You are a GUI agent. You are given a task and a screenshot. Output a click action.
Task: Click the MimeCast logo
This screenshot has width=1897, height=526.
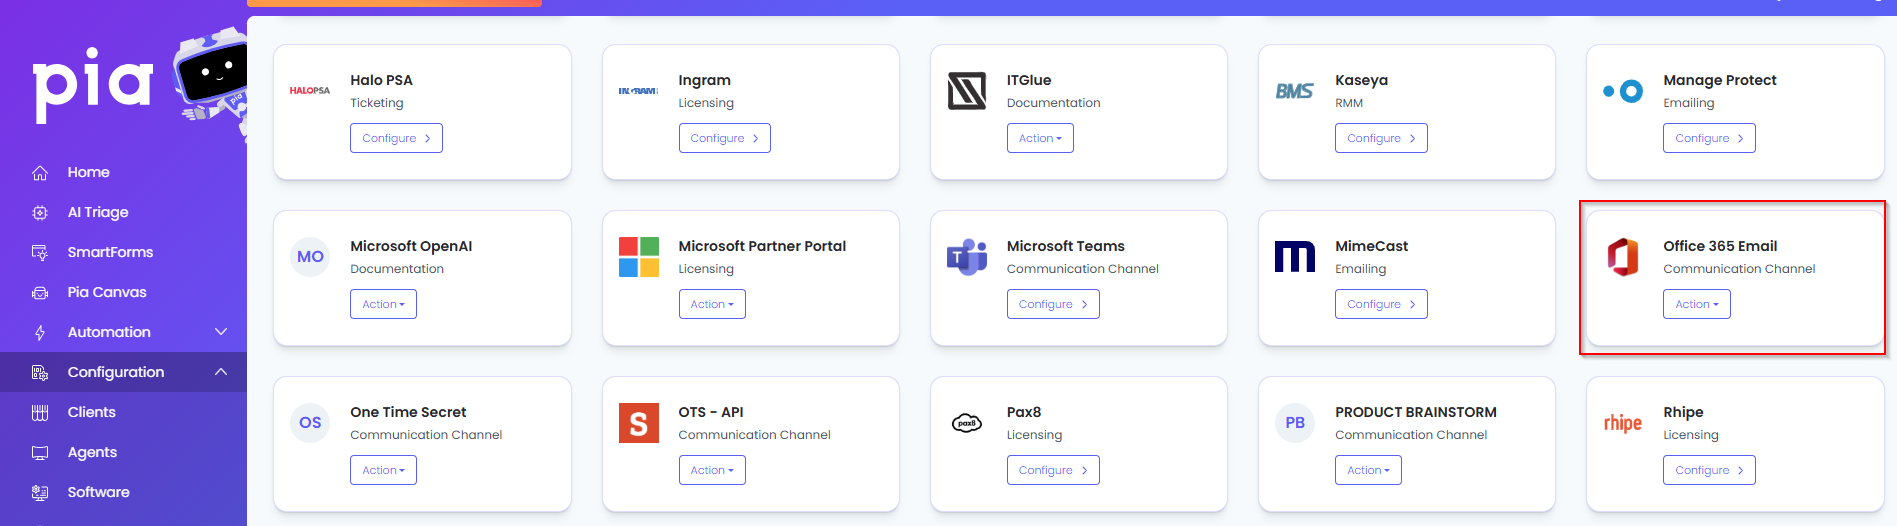[1295, 257]
